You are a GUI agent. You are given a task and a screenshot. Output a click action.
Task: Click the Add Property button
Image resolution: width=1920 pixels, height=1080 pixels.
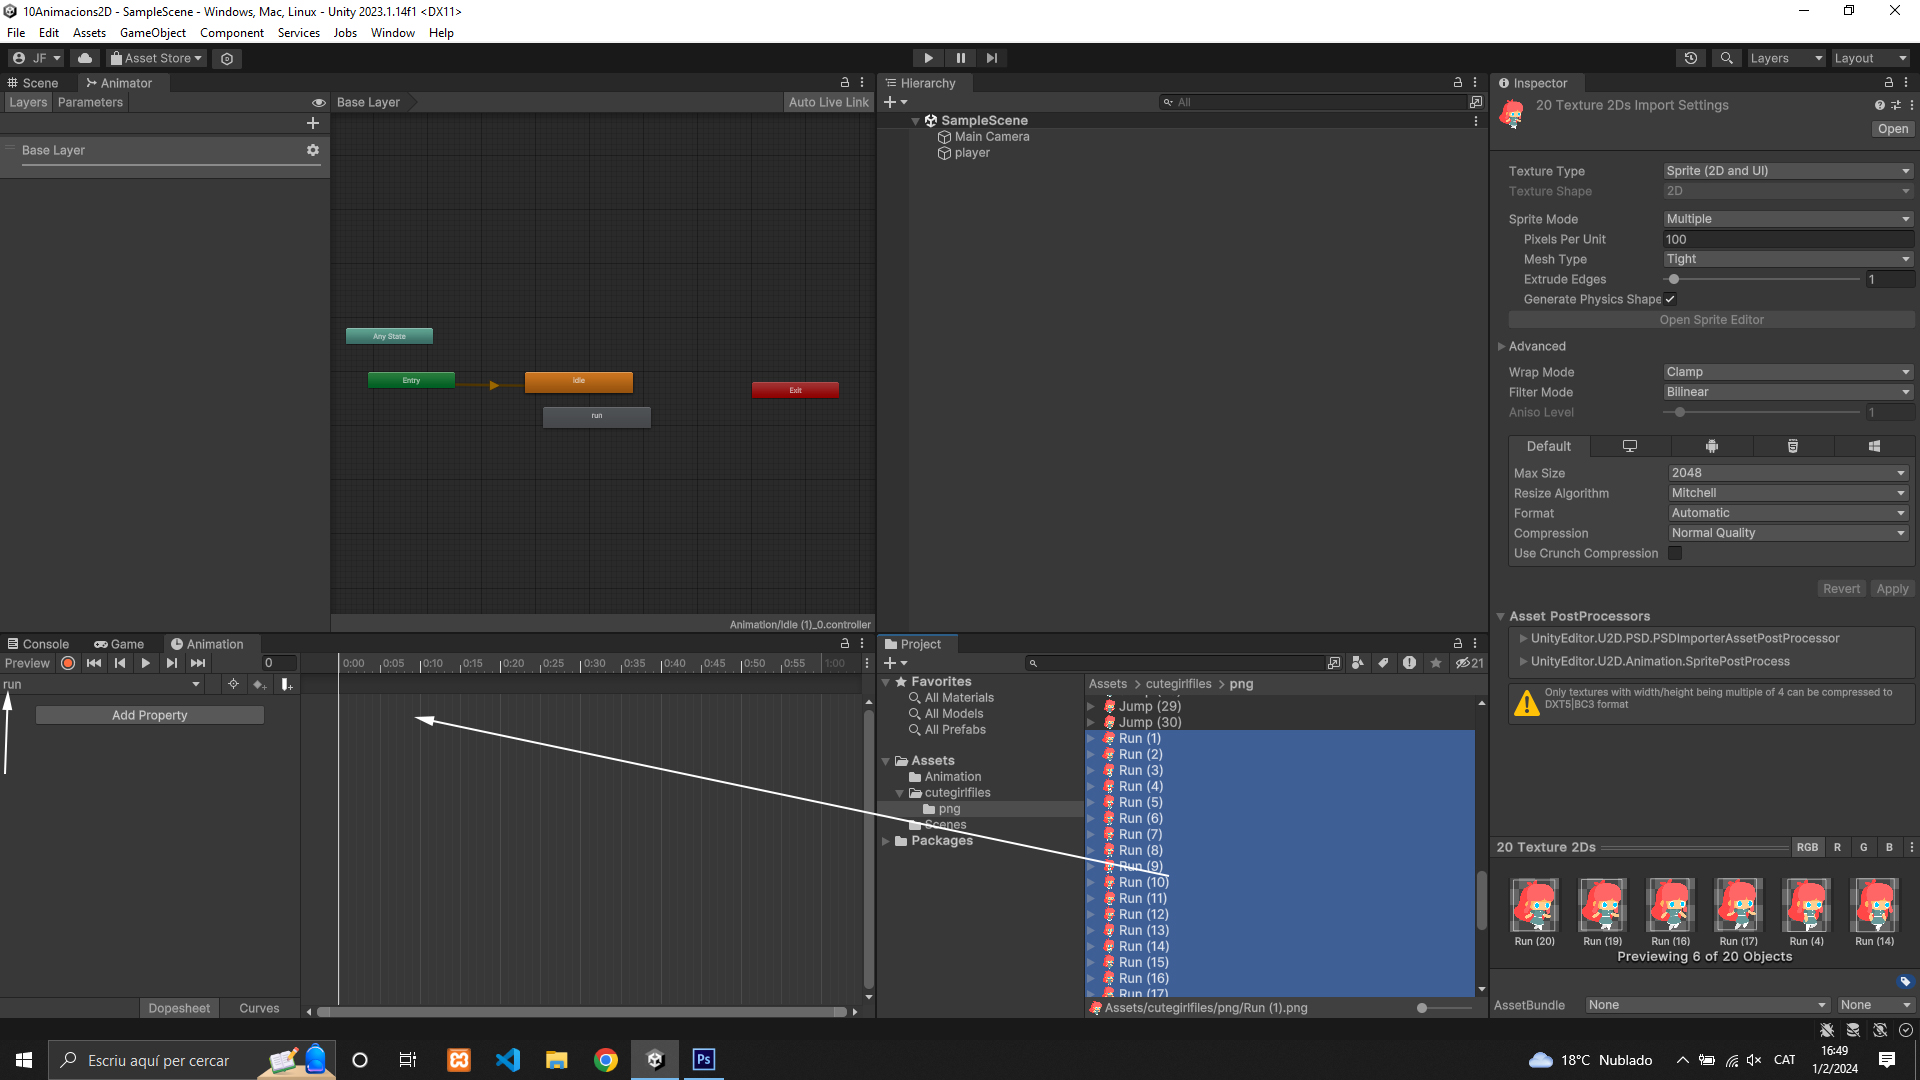[150, 715]
